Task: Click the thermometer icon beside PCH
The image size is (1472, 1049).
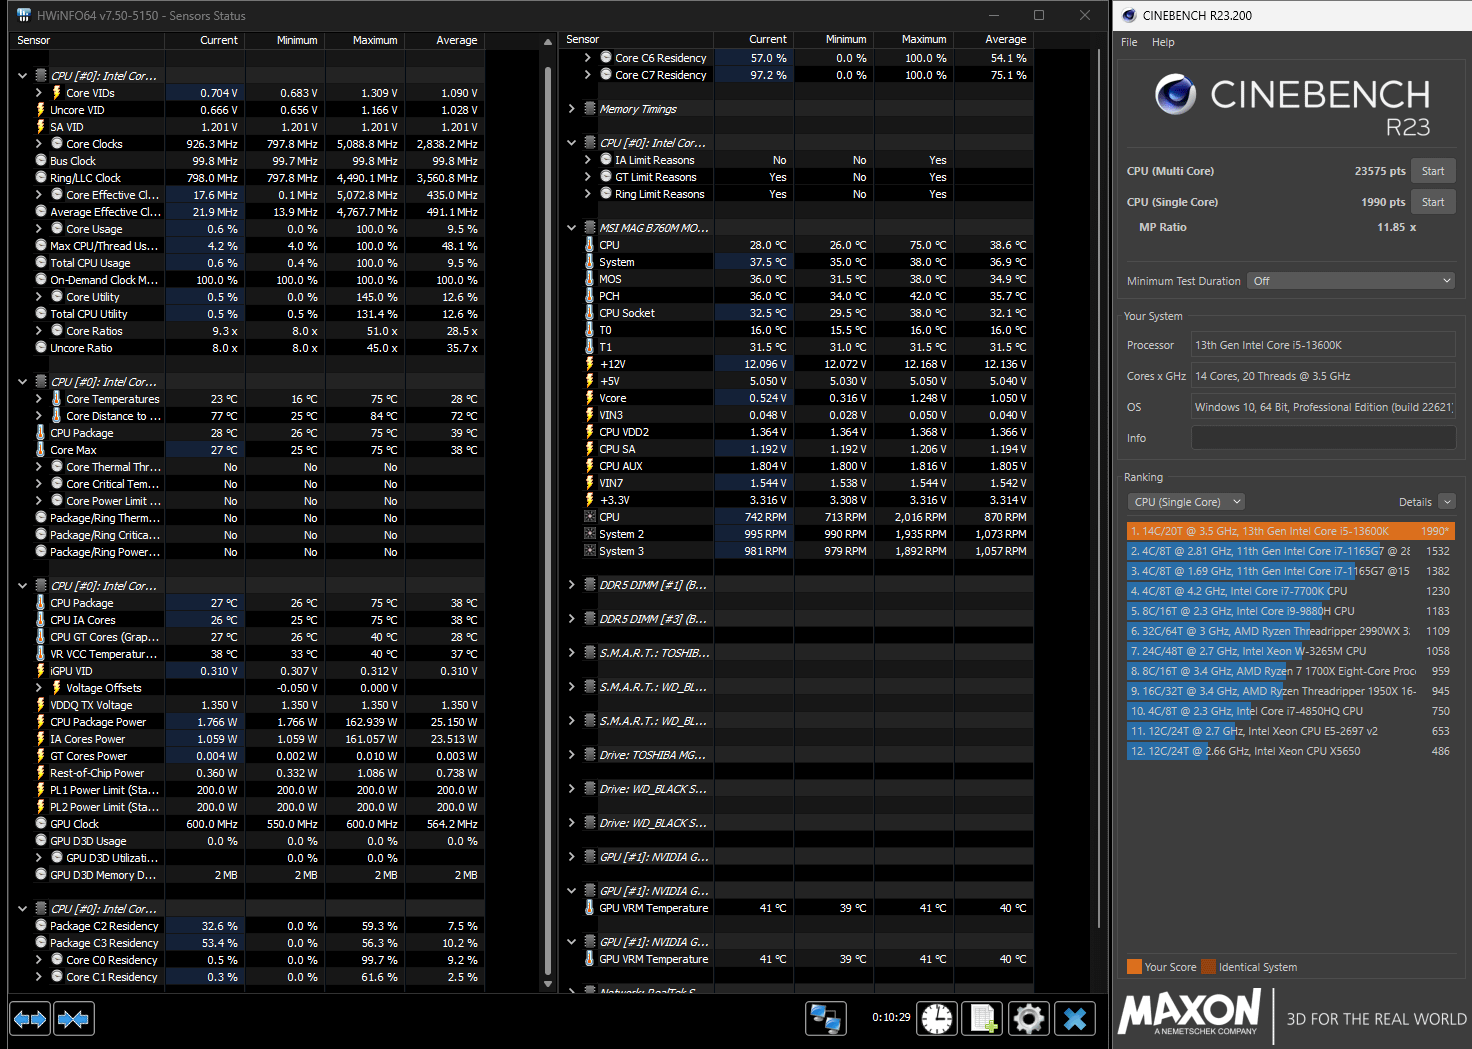Action: coord(590,296)
